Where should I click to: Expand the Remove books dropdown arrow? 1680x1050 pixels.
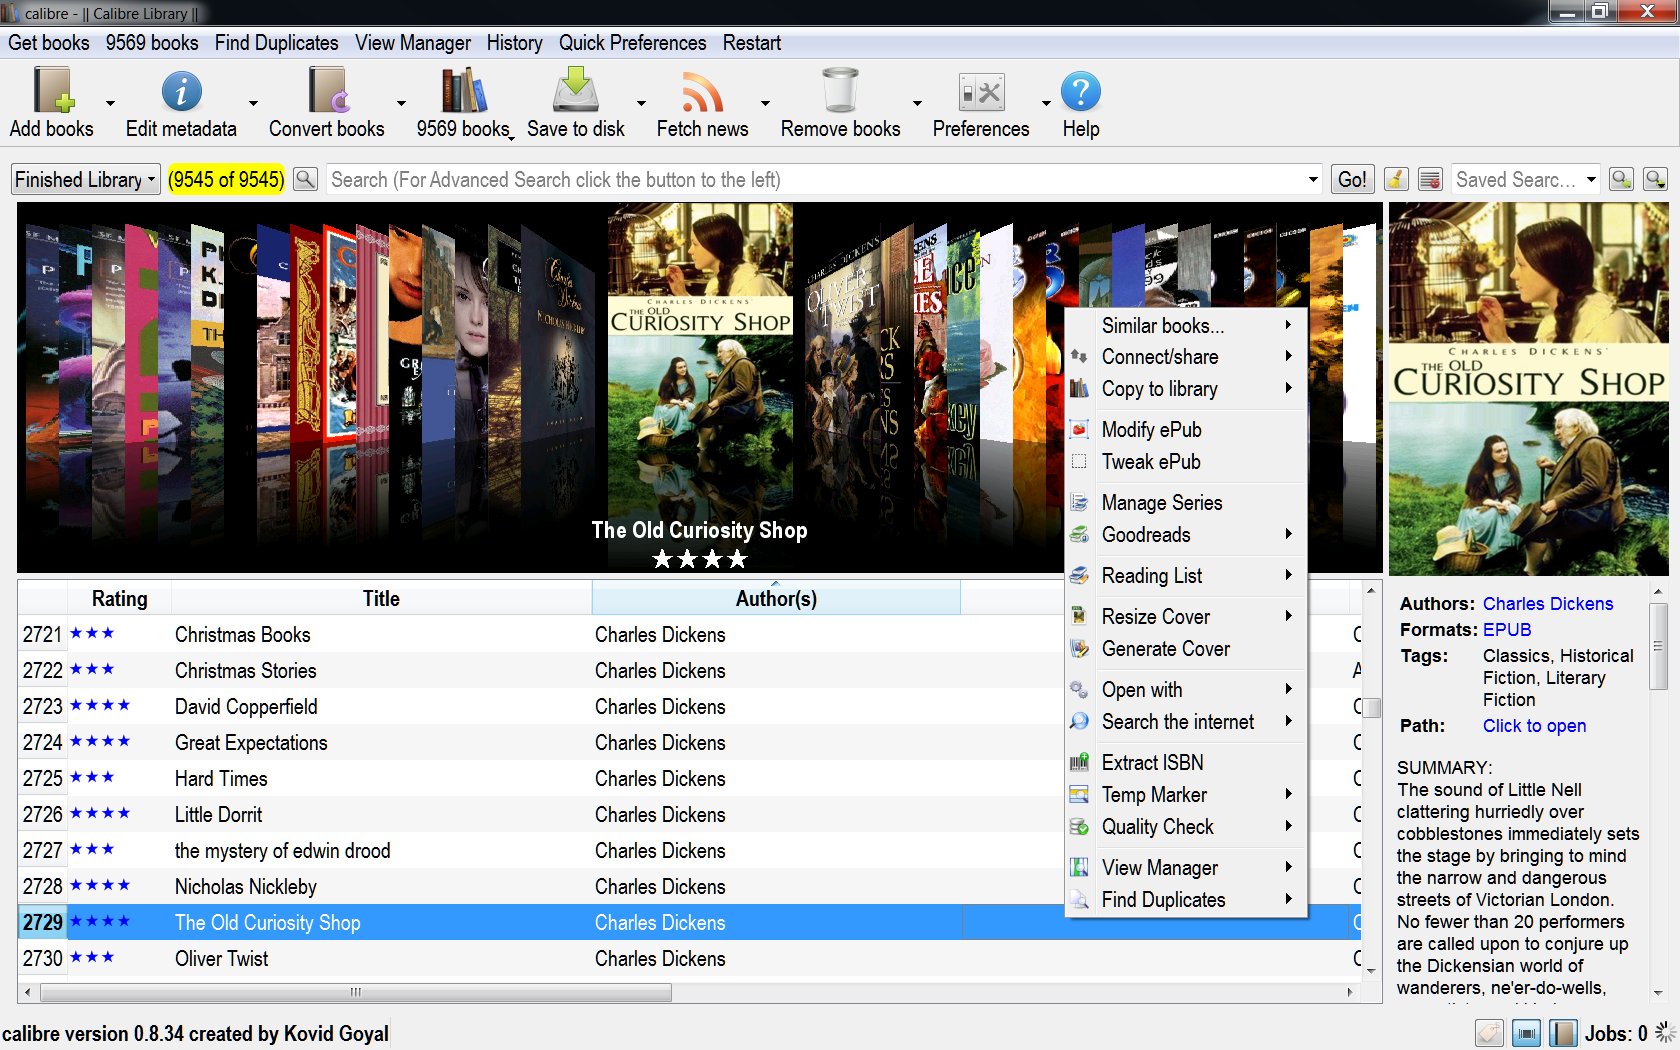917,103
